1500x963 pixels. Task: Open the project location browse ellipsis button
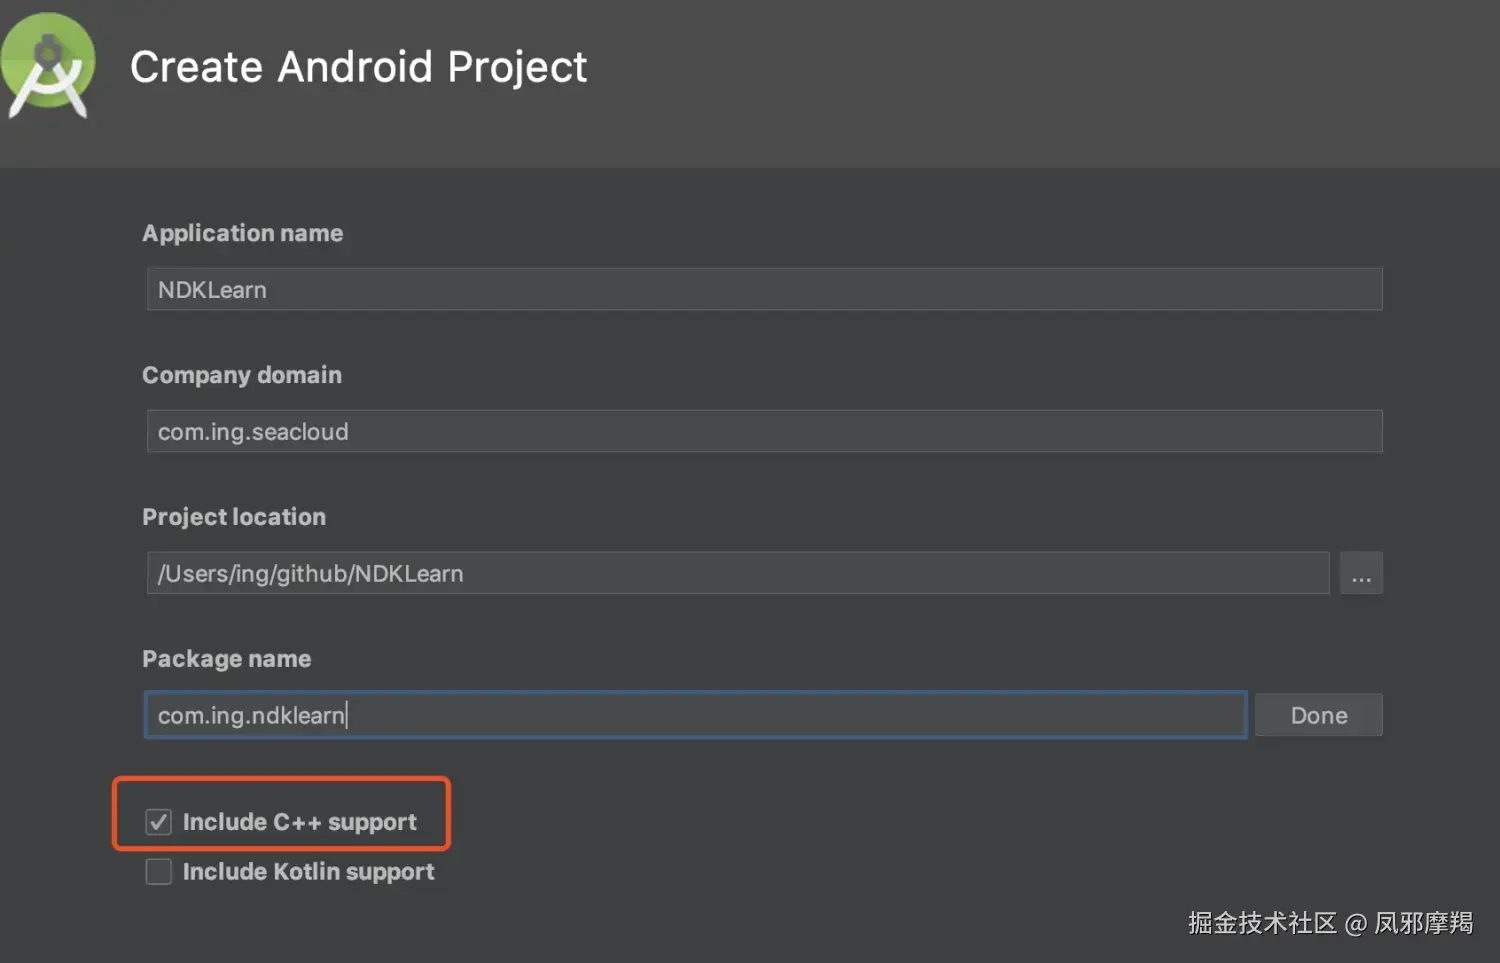pos(1361,574)
